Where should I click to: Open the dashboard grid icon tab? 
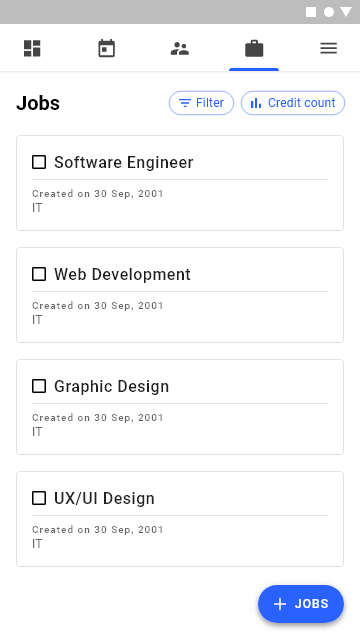point(32,48)
